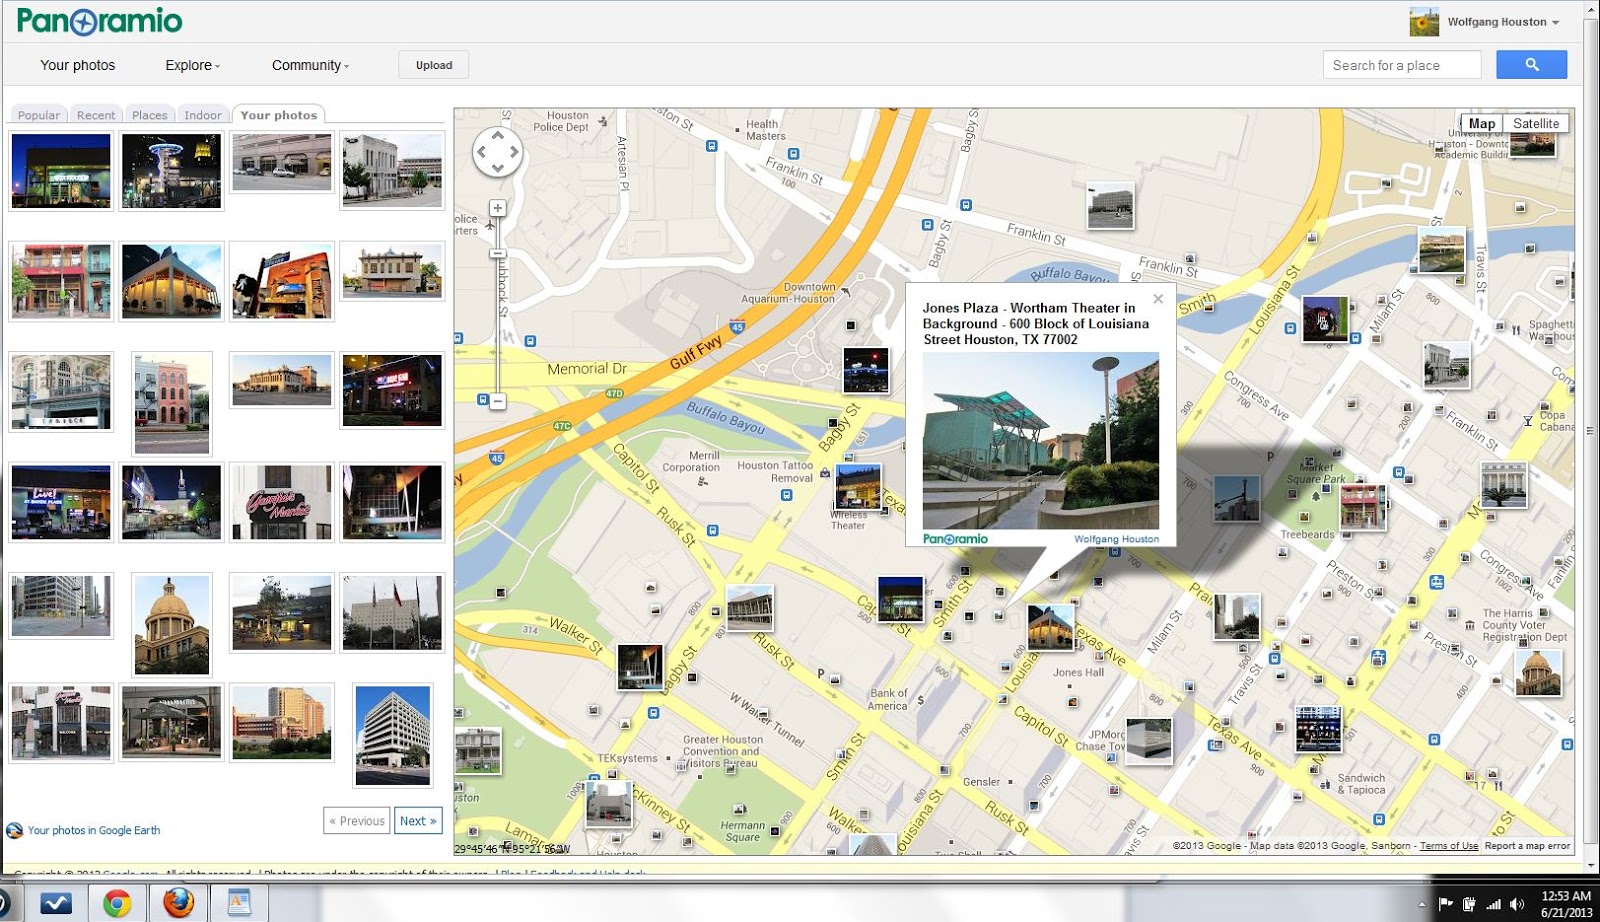
Task: Open Google Chrome from the taskbar
Action: (117, 903)
